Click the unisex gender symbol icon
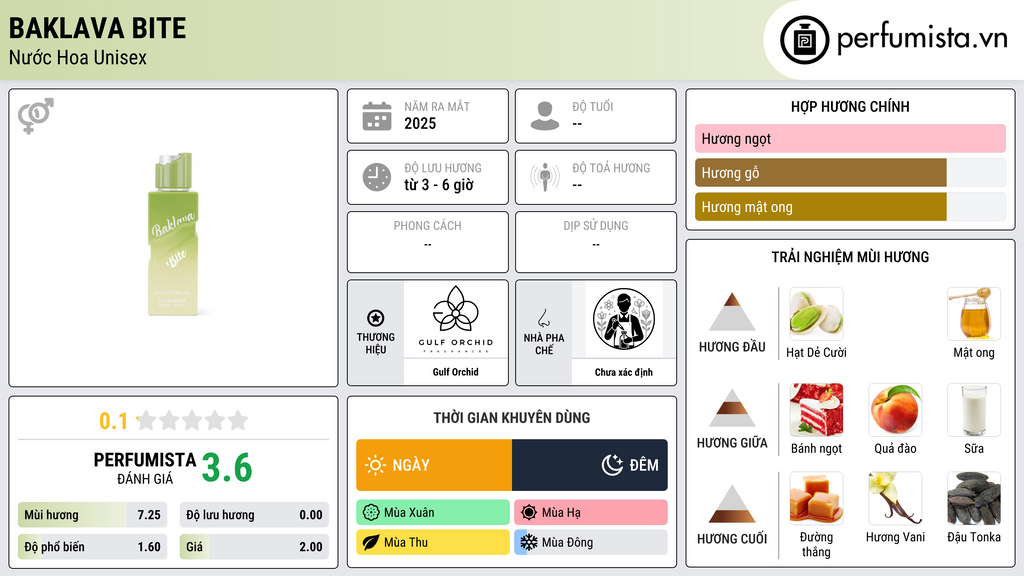The height and width of the screenshot is (576, 1024). (36, 116)
